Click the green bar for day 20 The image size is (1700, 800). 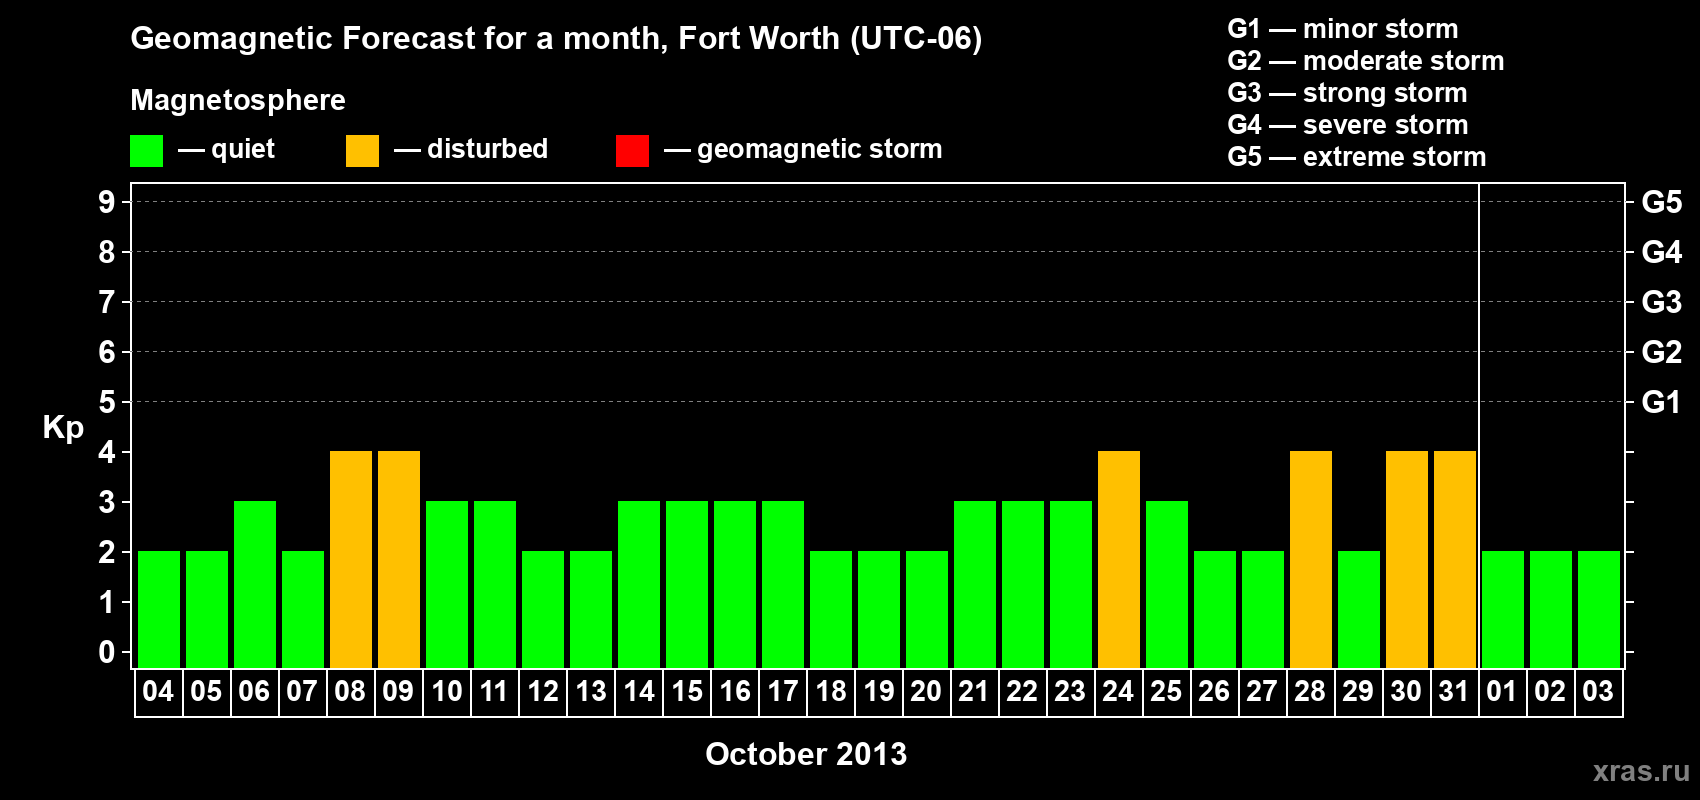click(x=927, y=610)
